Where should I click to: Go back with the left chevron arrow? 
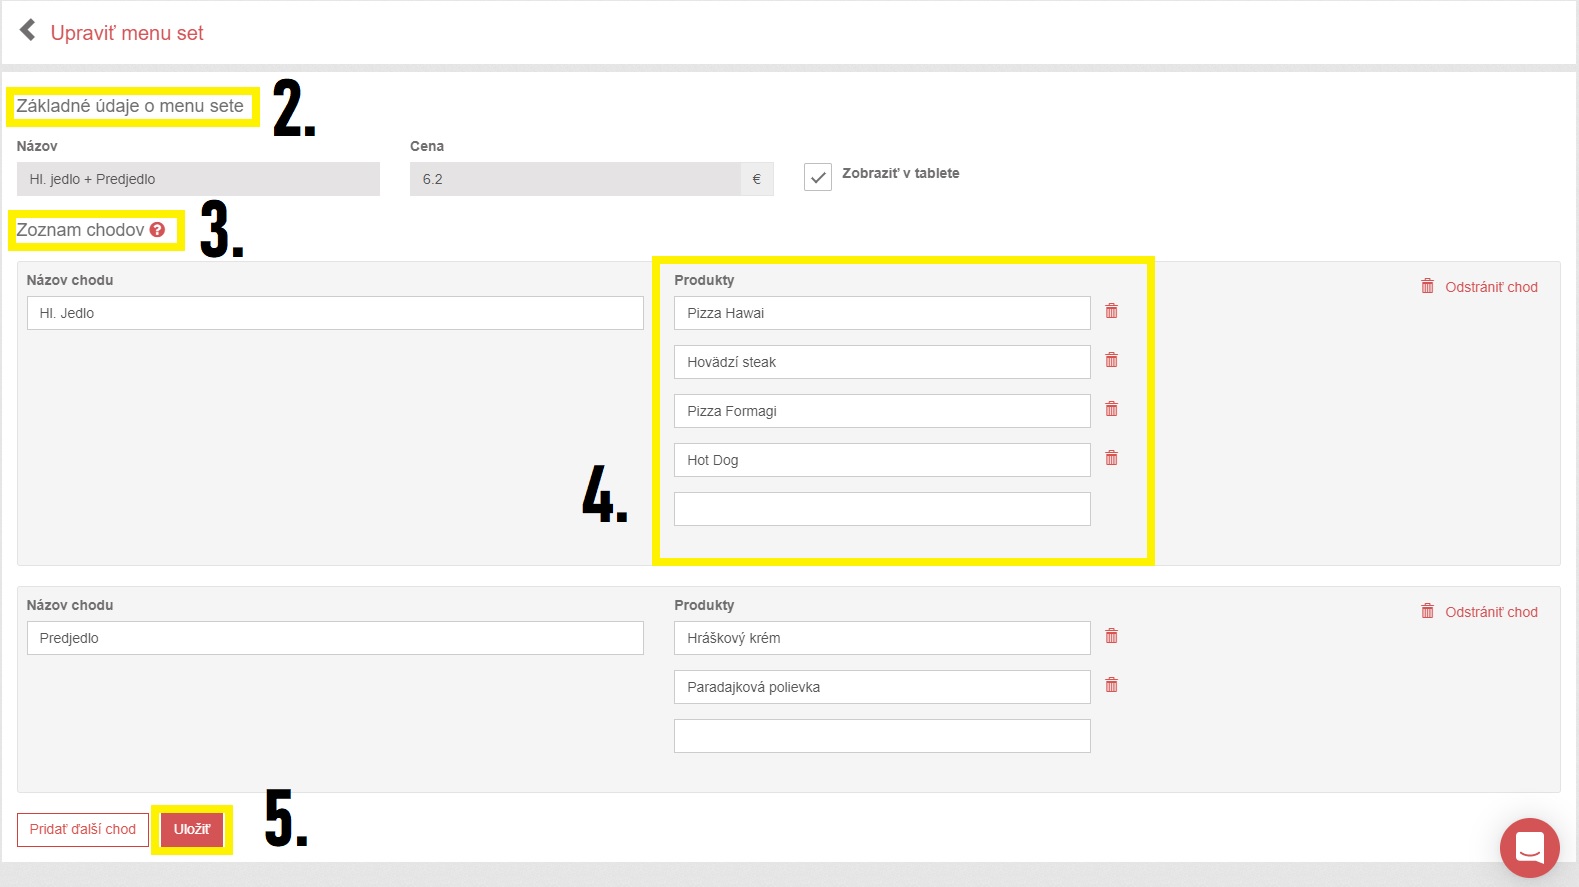tap(28, 31)
